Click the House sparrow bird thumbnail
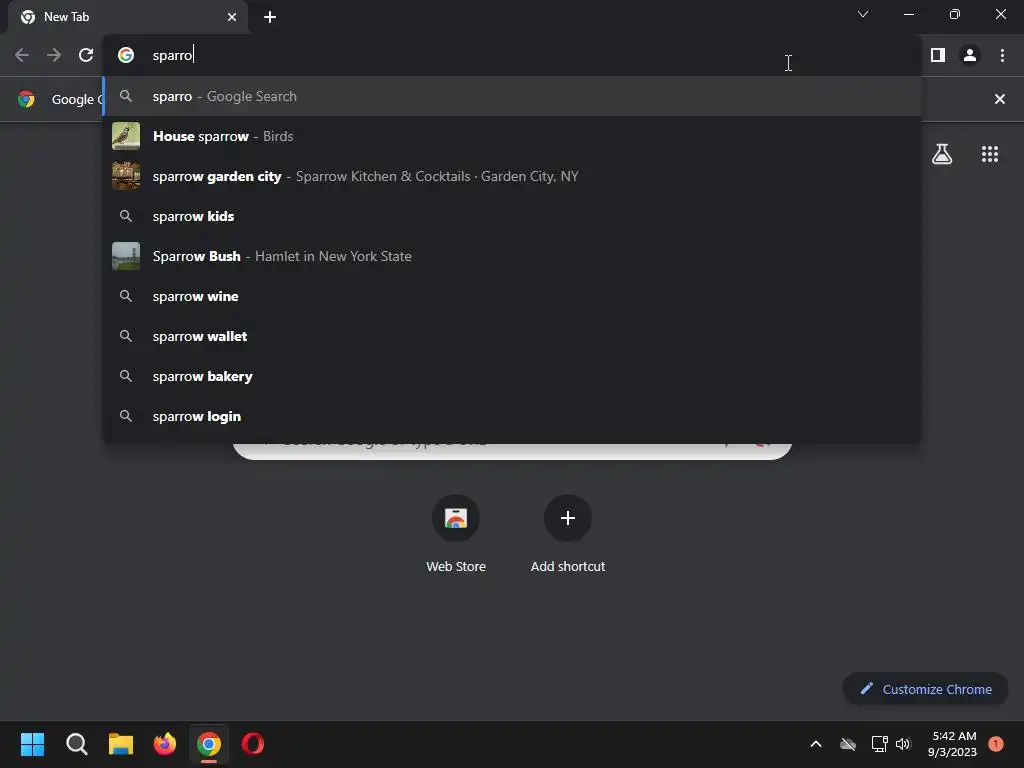The height and width of the screenshot is (768, 1024). coord(126,136)
